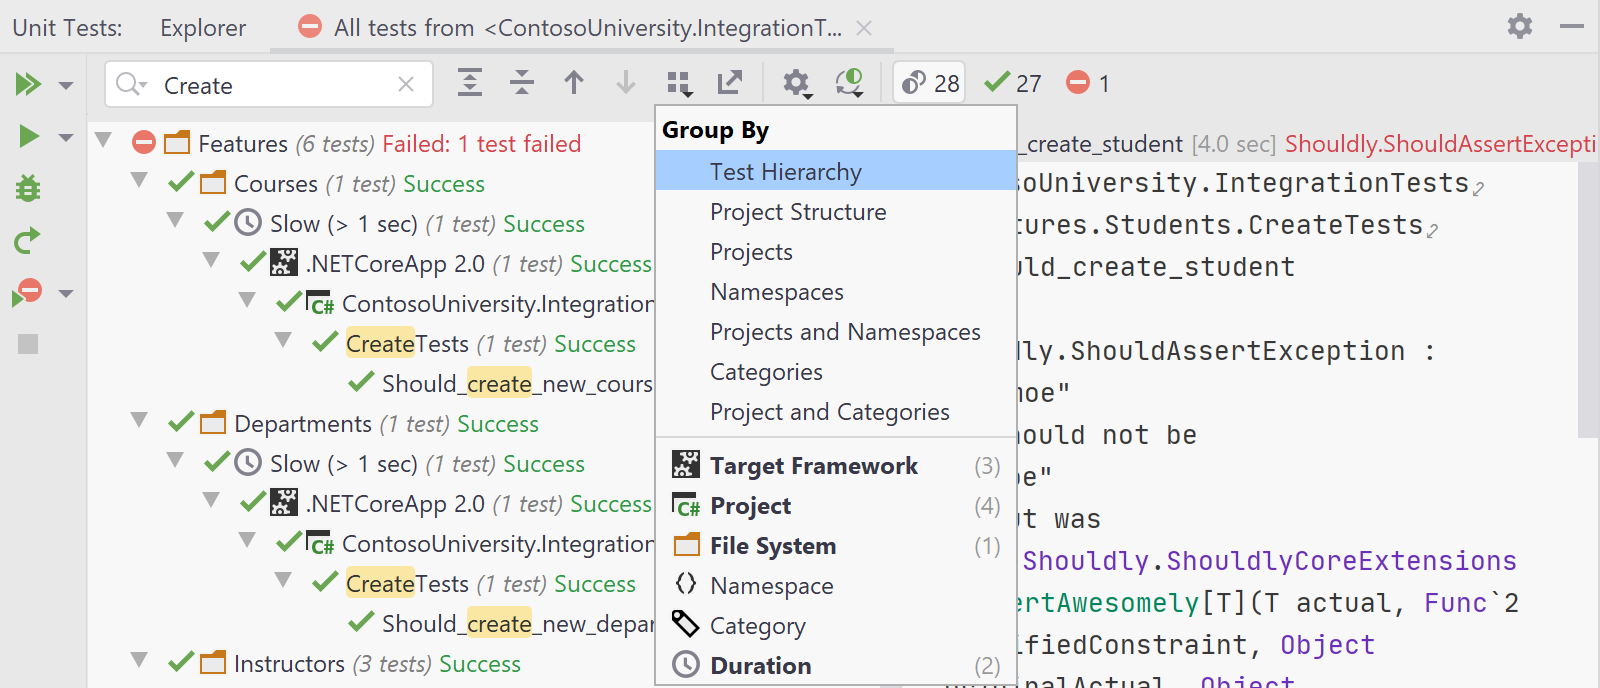Choose Projects and Namespaces grouping
Image resolution: width=1600 pixels, height=688 pixels.
coord(836,332)
